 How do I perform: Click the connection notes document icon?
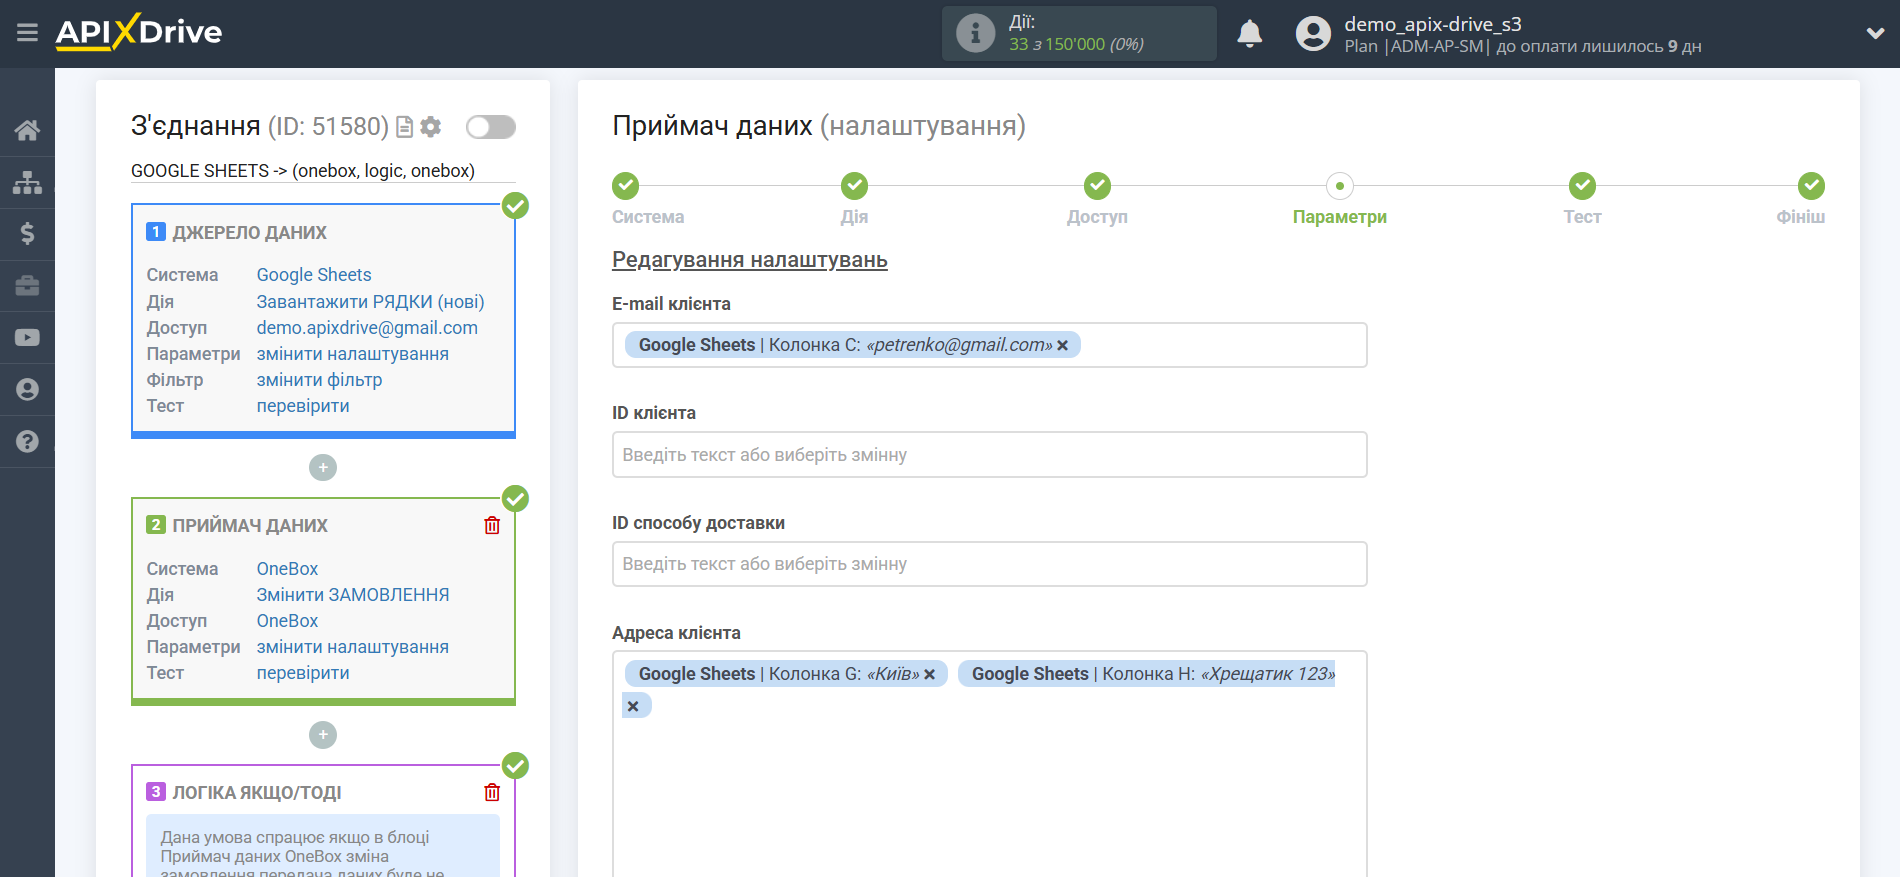[404, 127]
